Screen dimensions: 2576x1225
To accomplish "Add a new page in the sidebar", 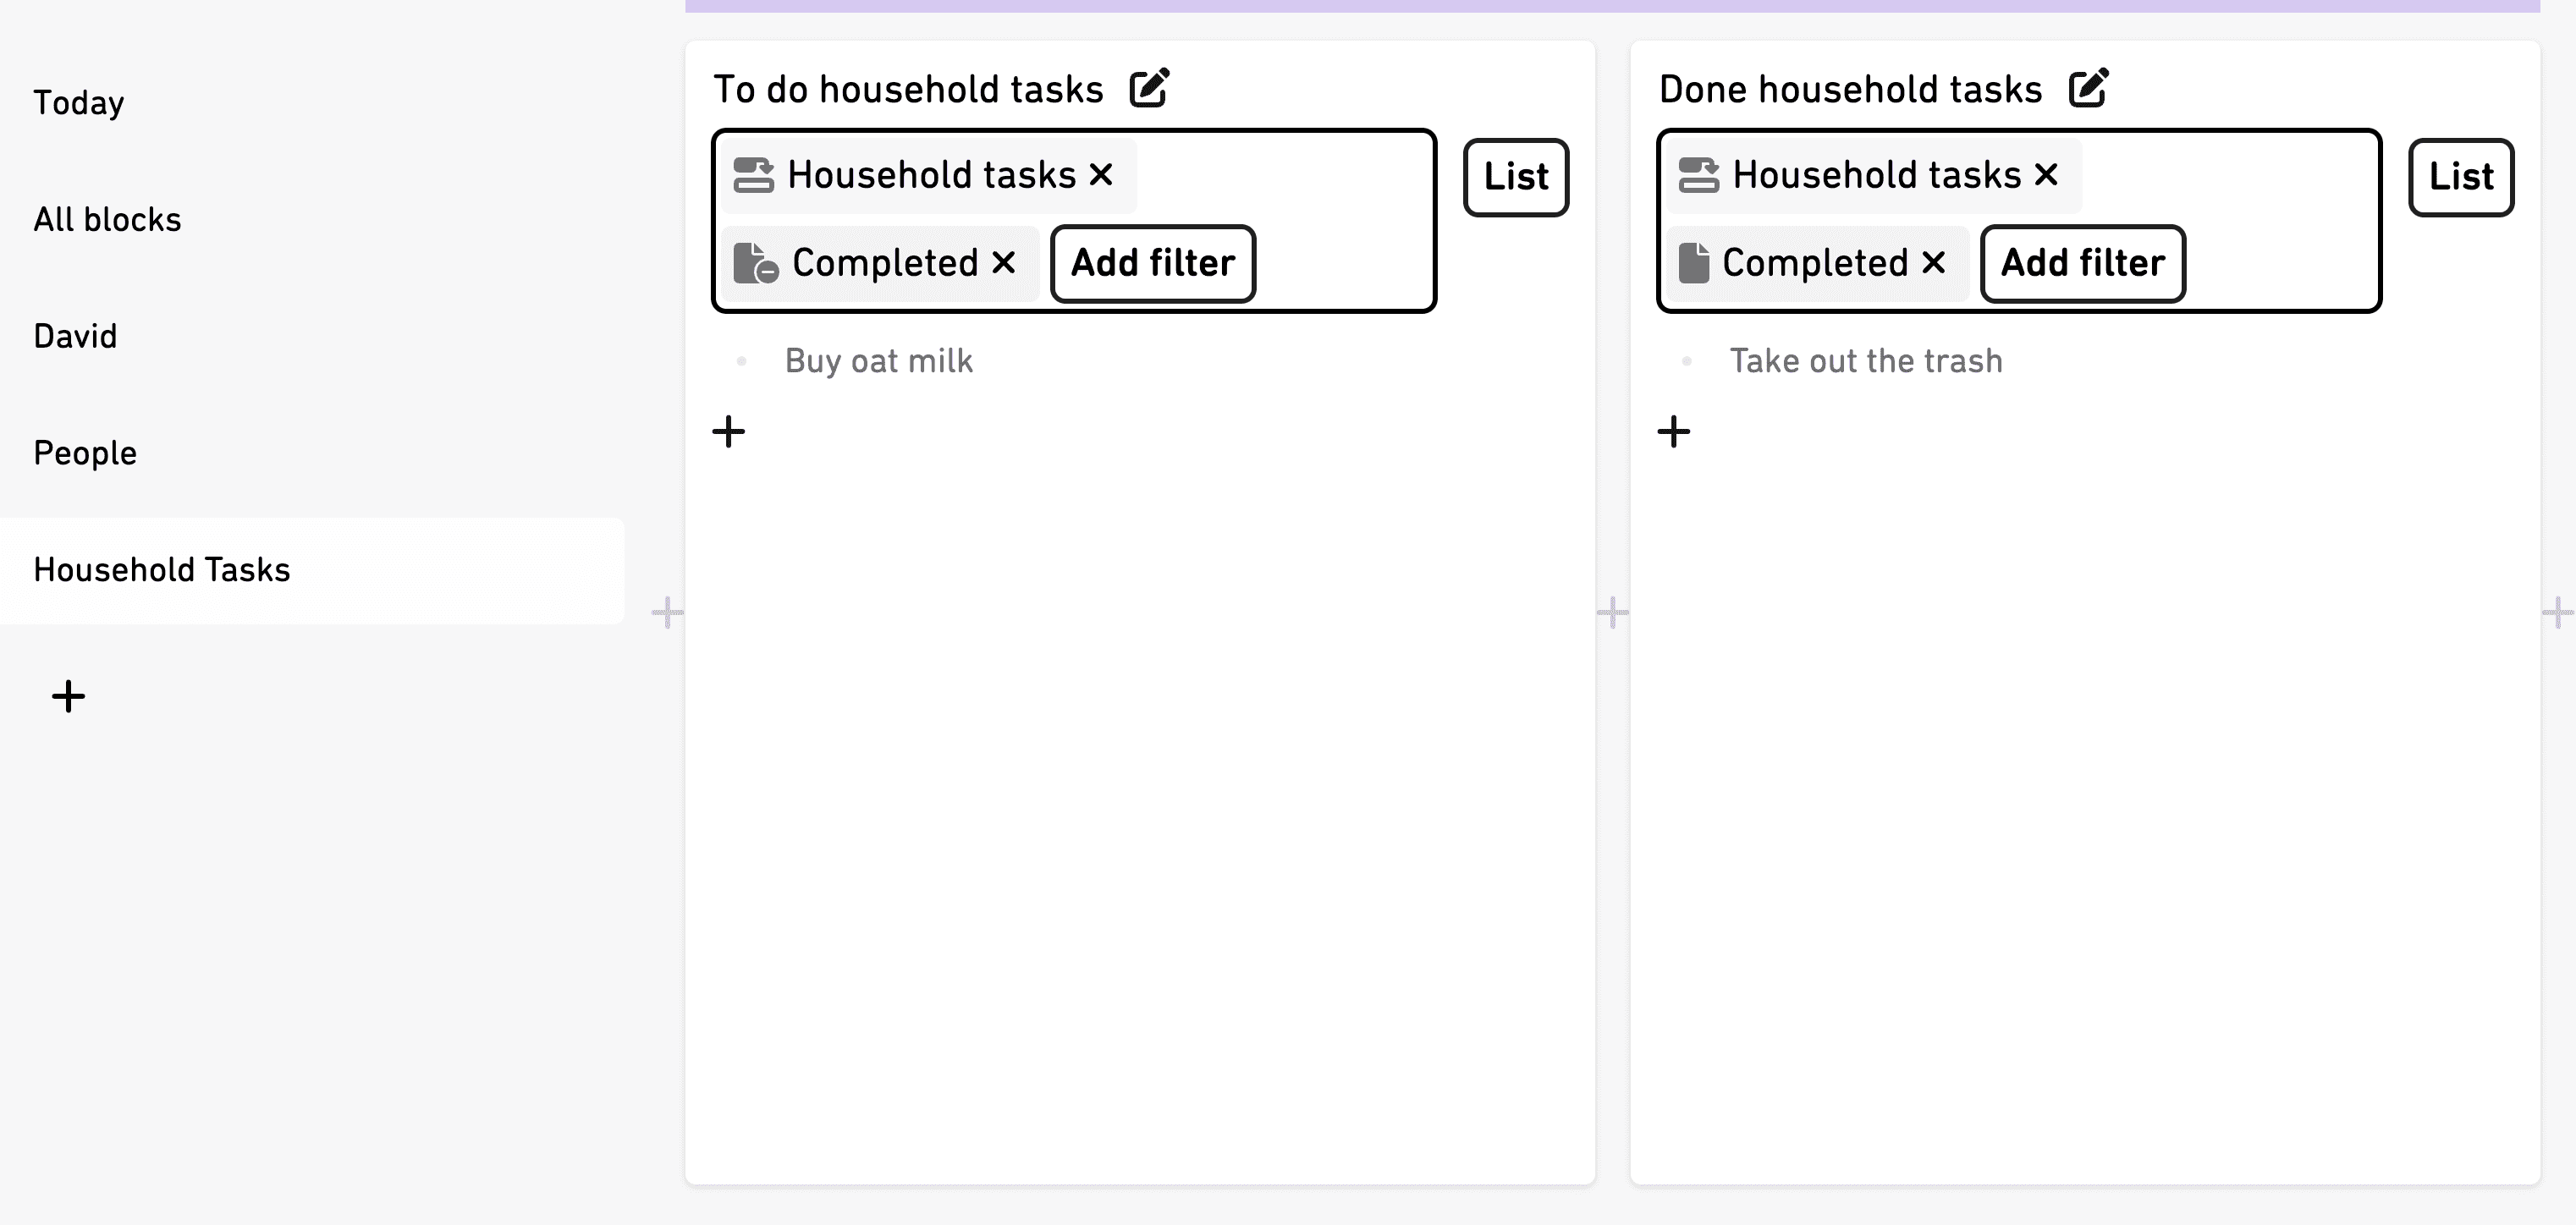I will pos(69,696).
